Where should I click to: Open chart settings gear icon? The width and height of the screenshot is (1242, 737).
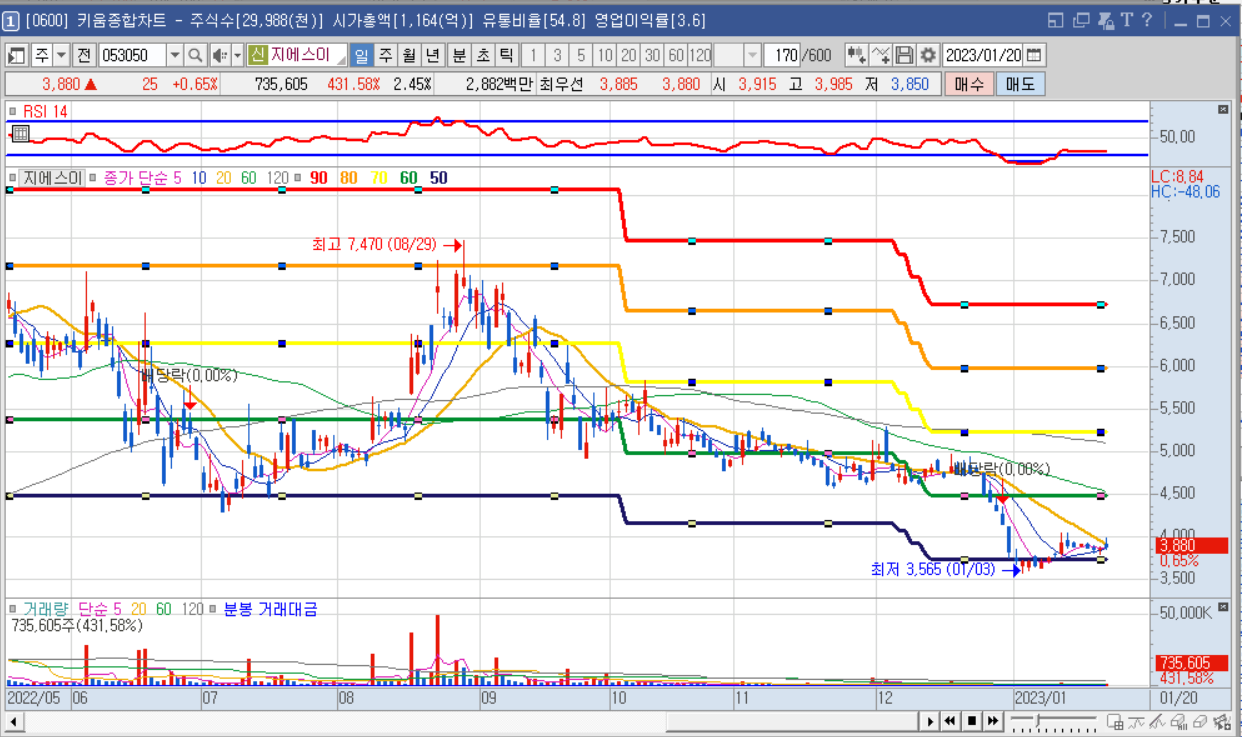click(928, 55)
